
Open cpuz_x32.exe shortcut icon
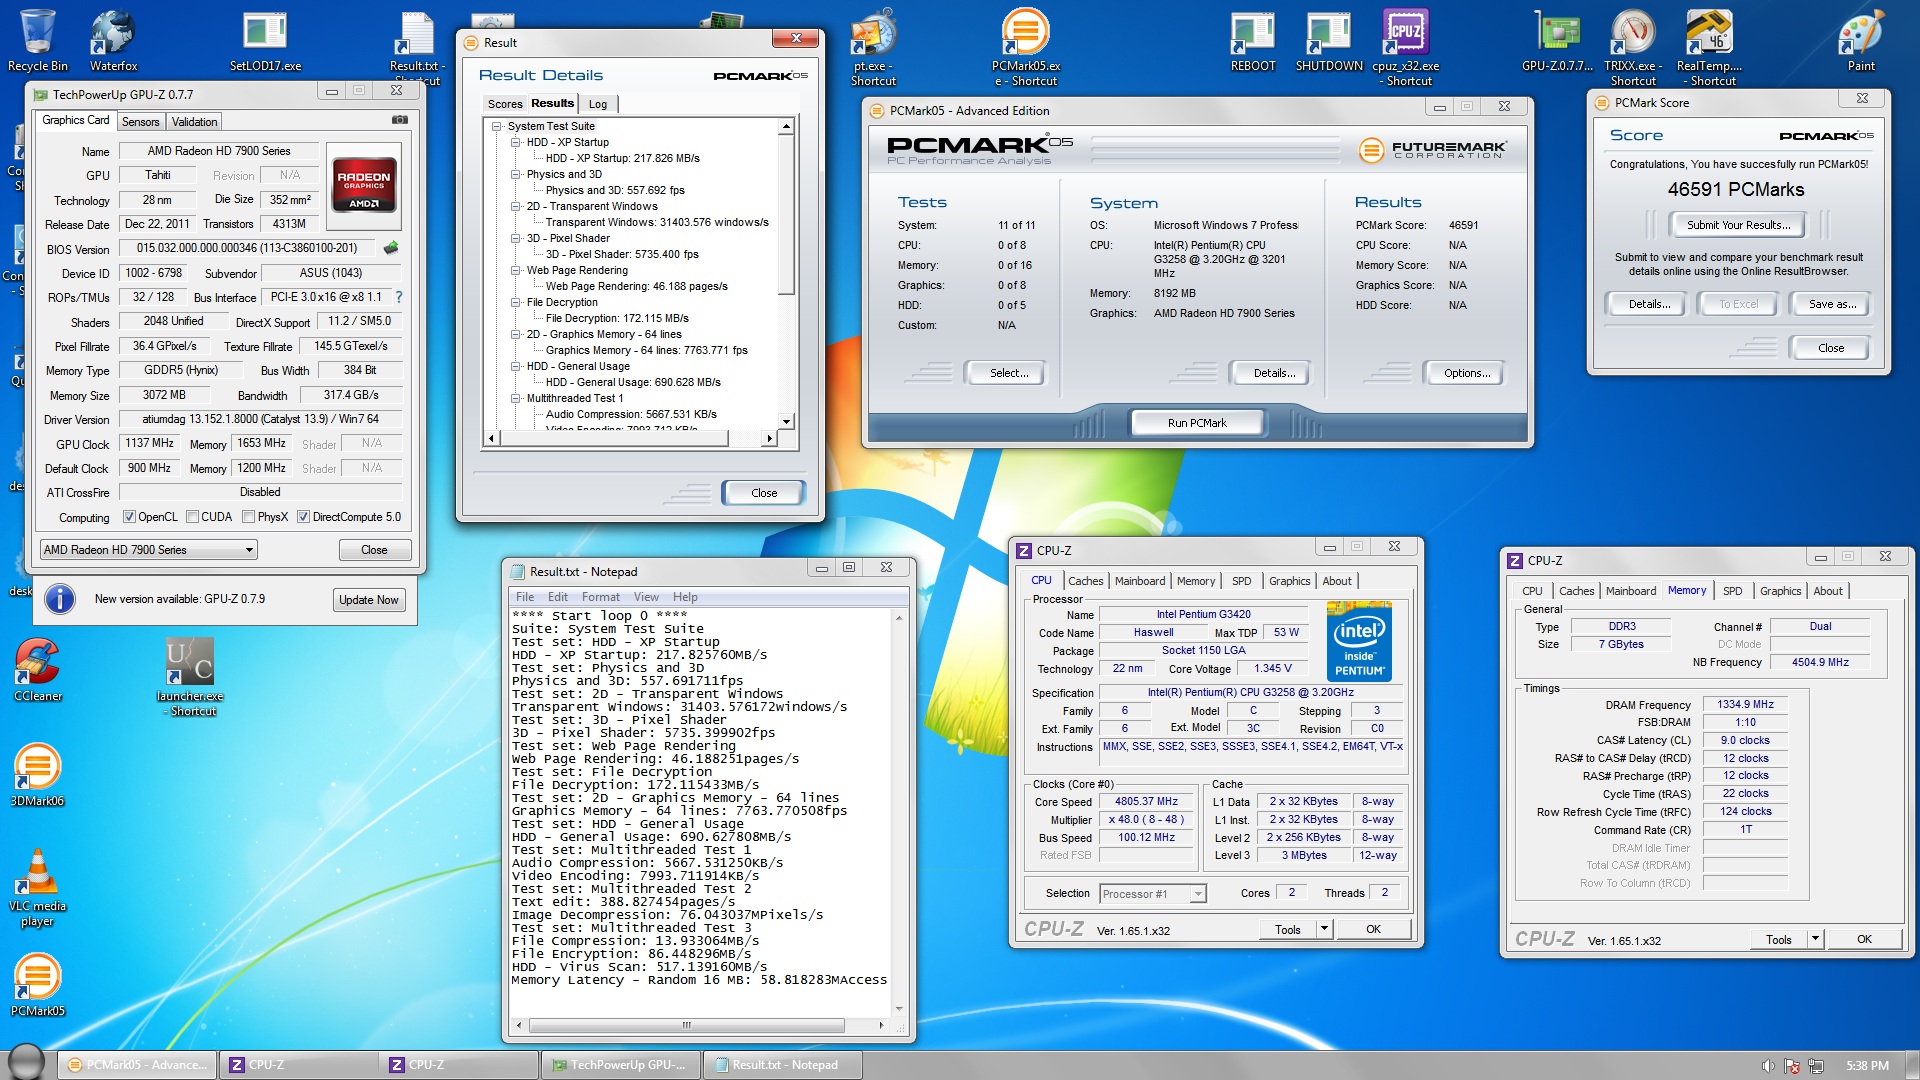click(x=1405, y=47)
